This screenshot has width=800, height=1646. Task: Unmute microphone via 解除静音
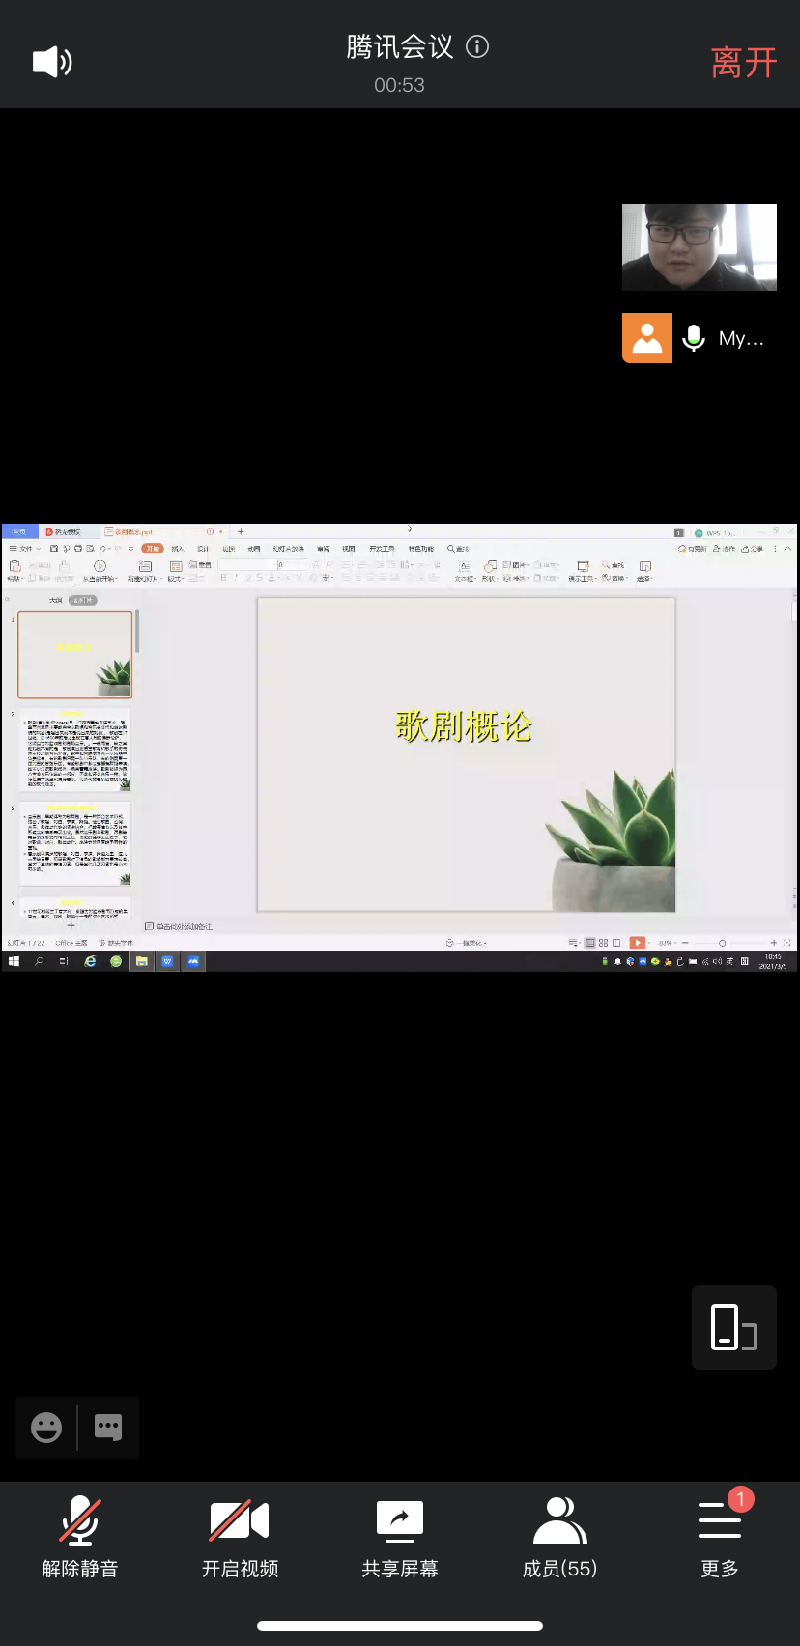(80, 1536)
